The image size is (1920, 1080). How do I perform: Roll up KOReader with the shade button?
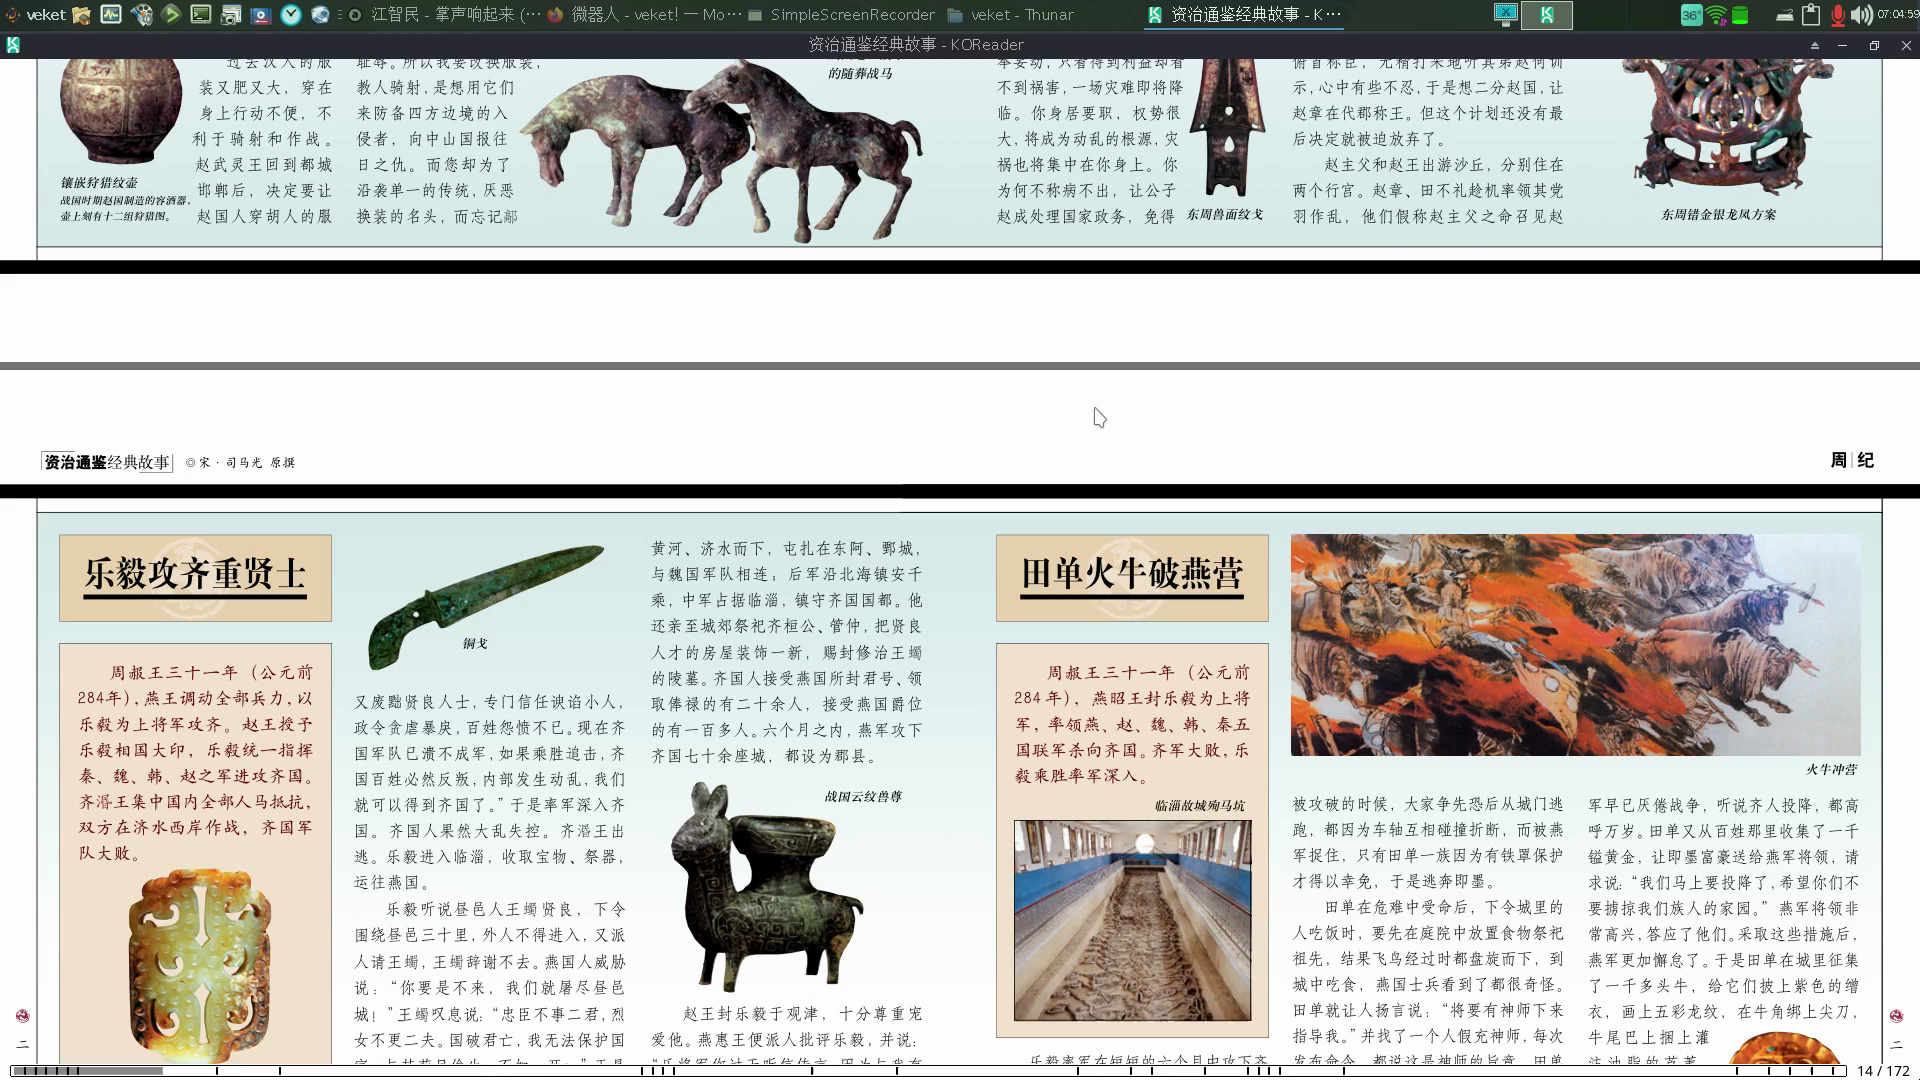[x=1814, y=45]
